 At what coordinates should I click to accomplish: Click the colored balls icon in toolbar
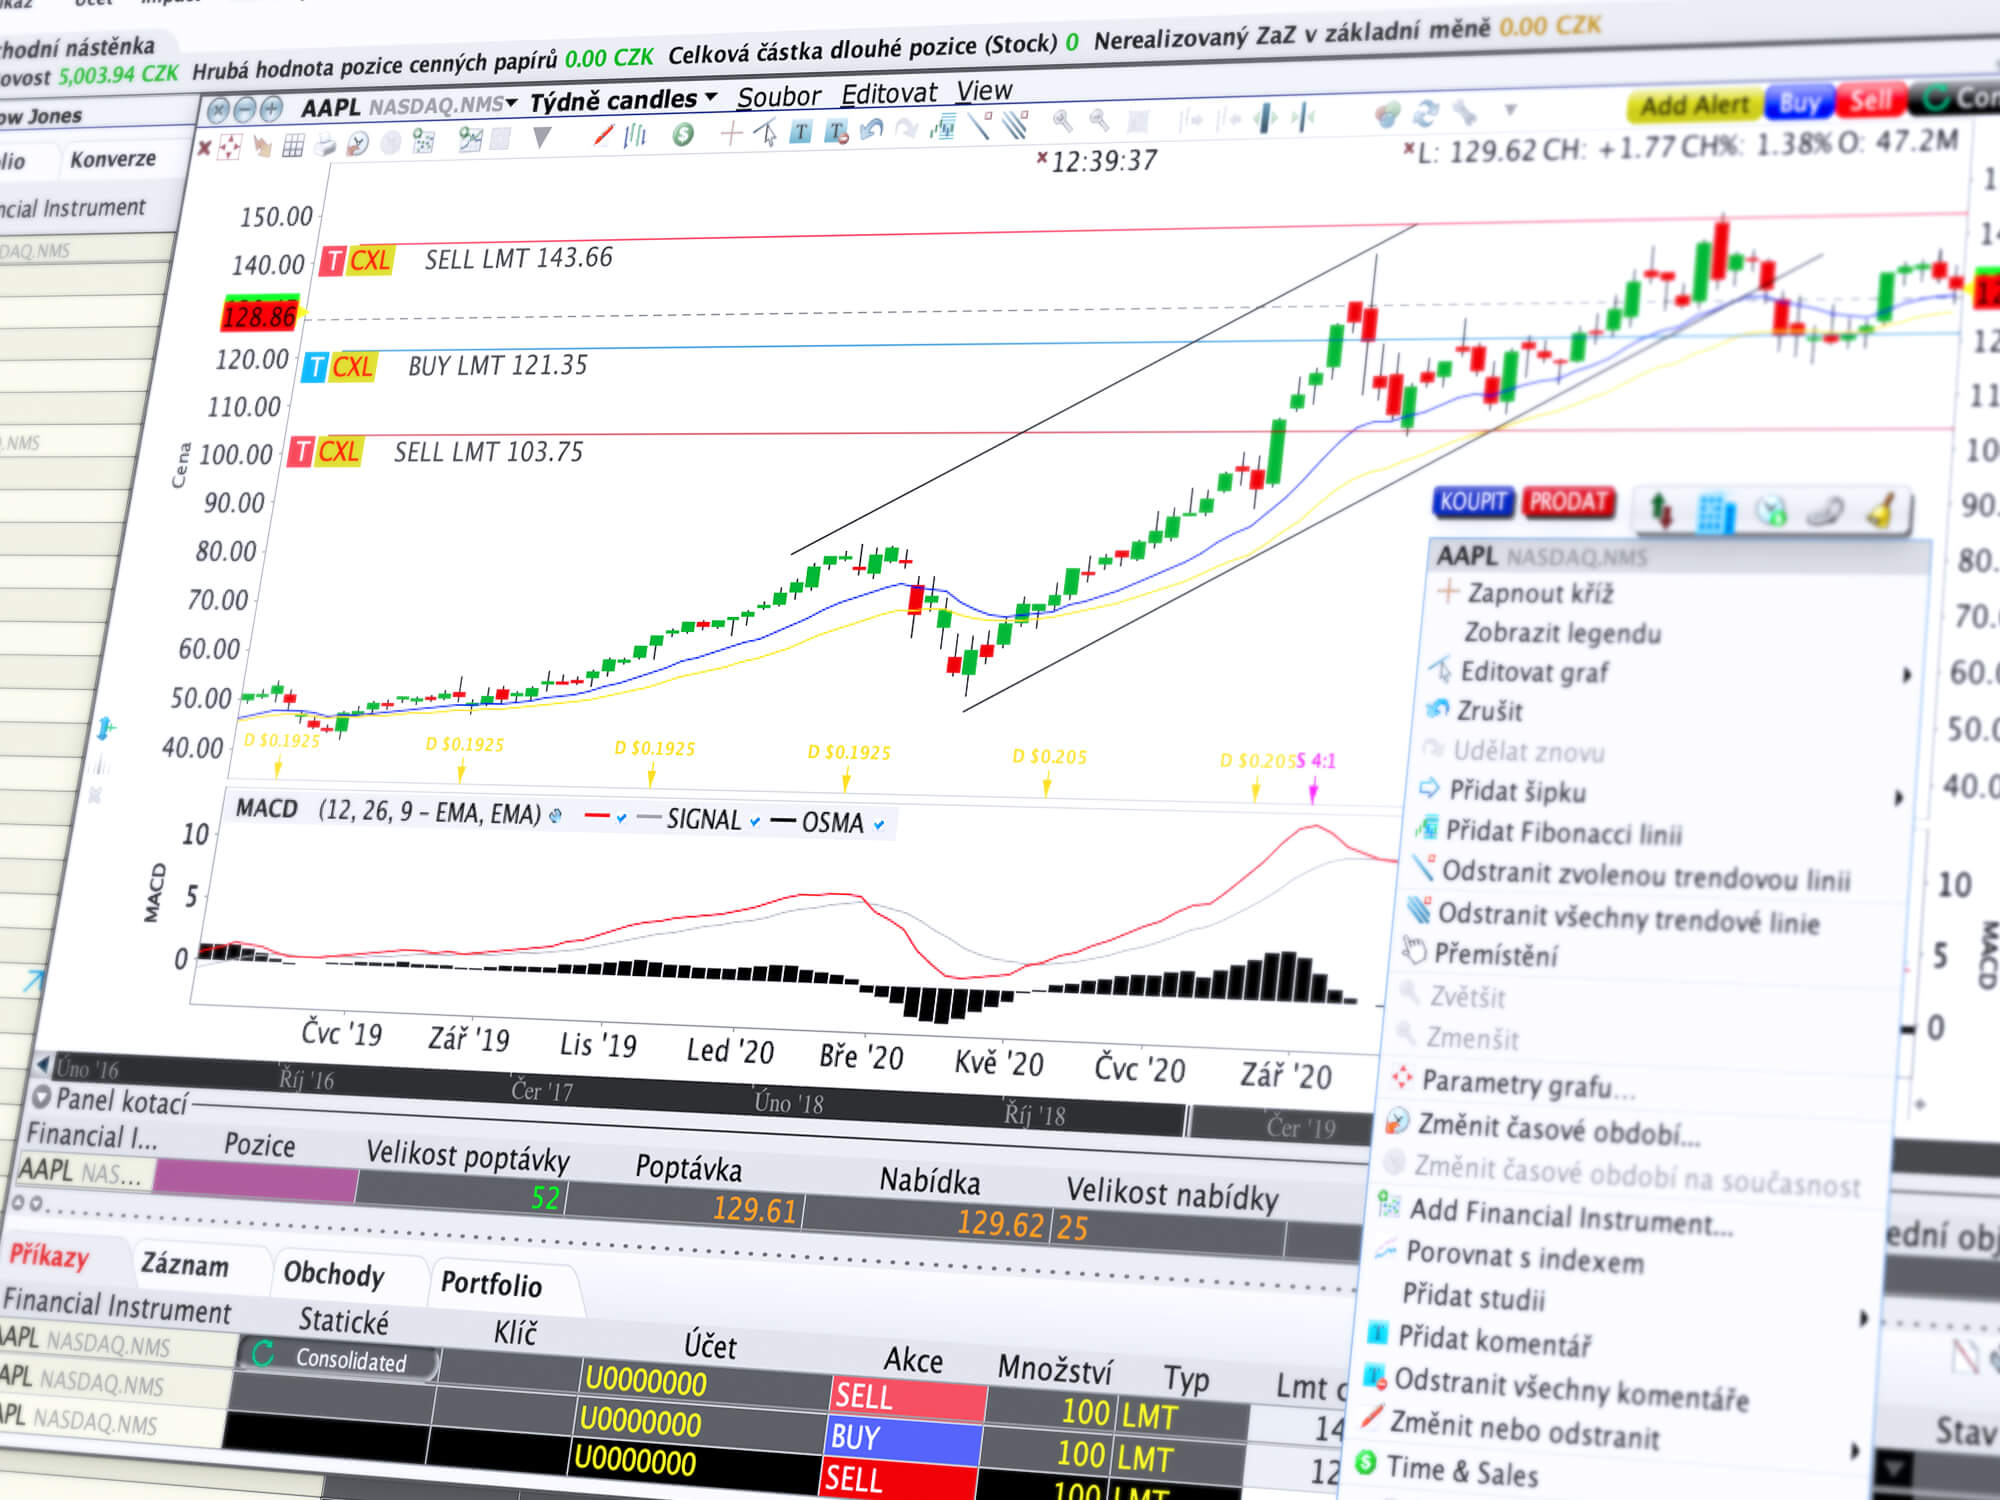pos(1387,114)
